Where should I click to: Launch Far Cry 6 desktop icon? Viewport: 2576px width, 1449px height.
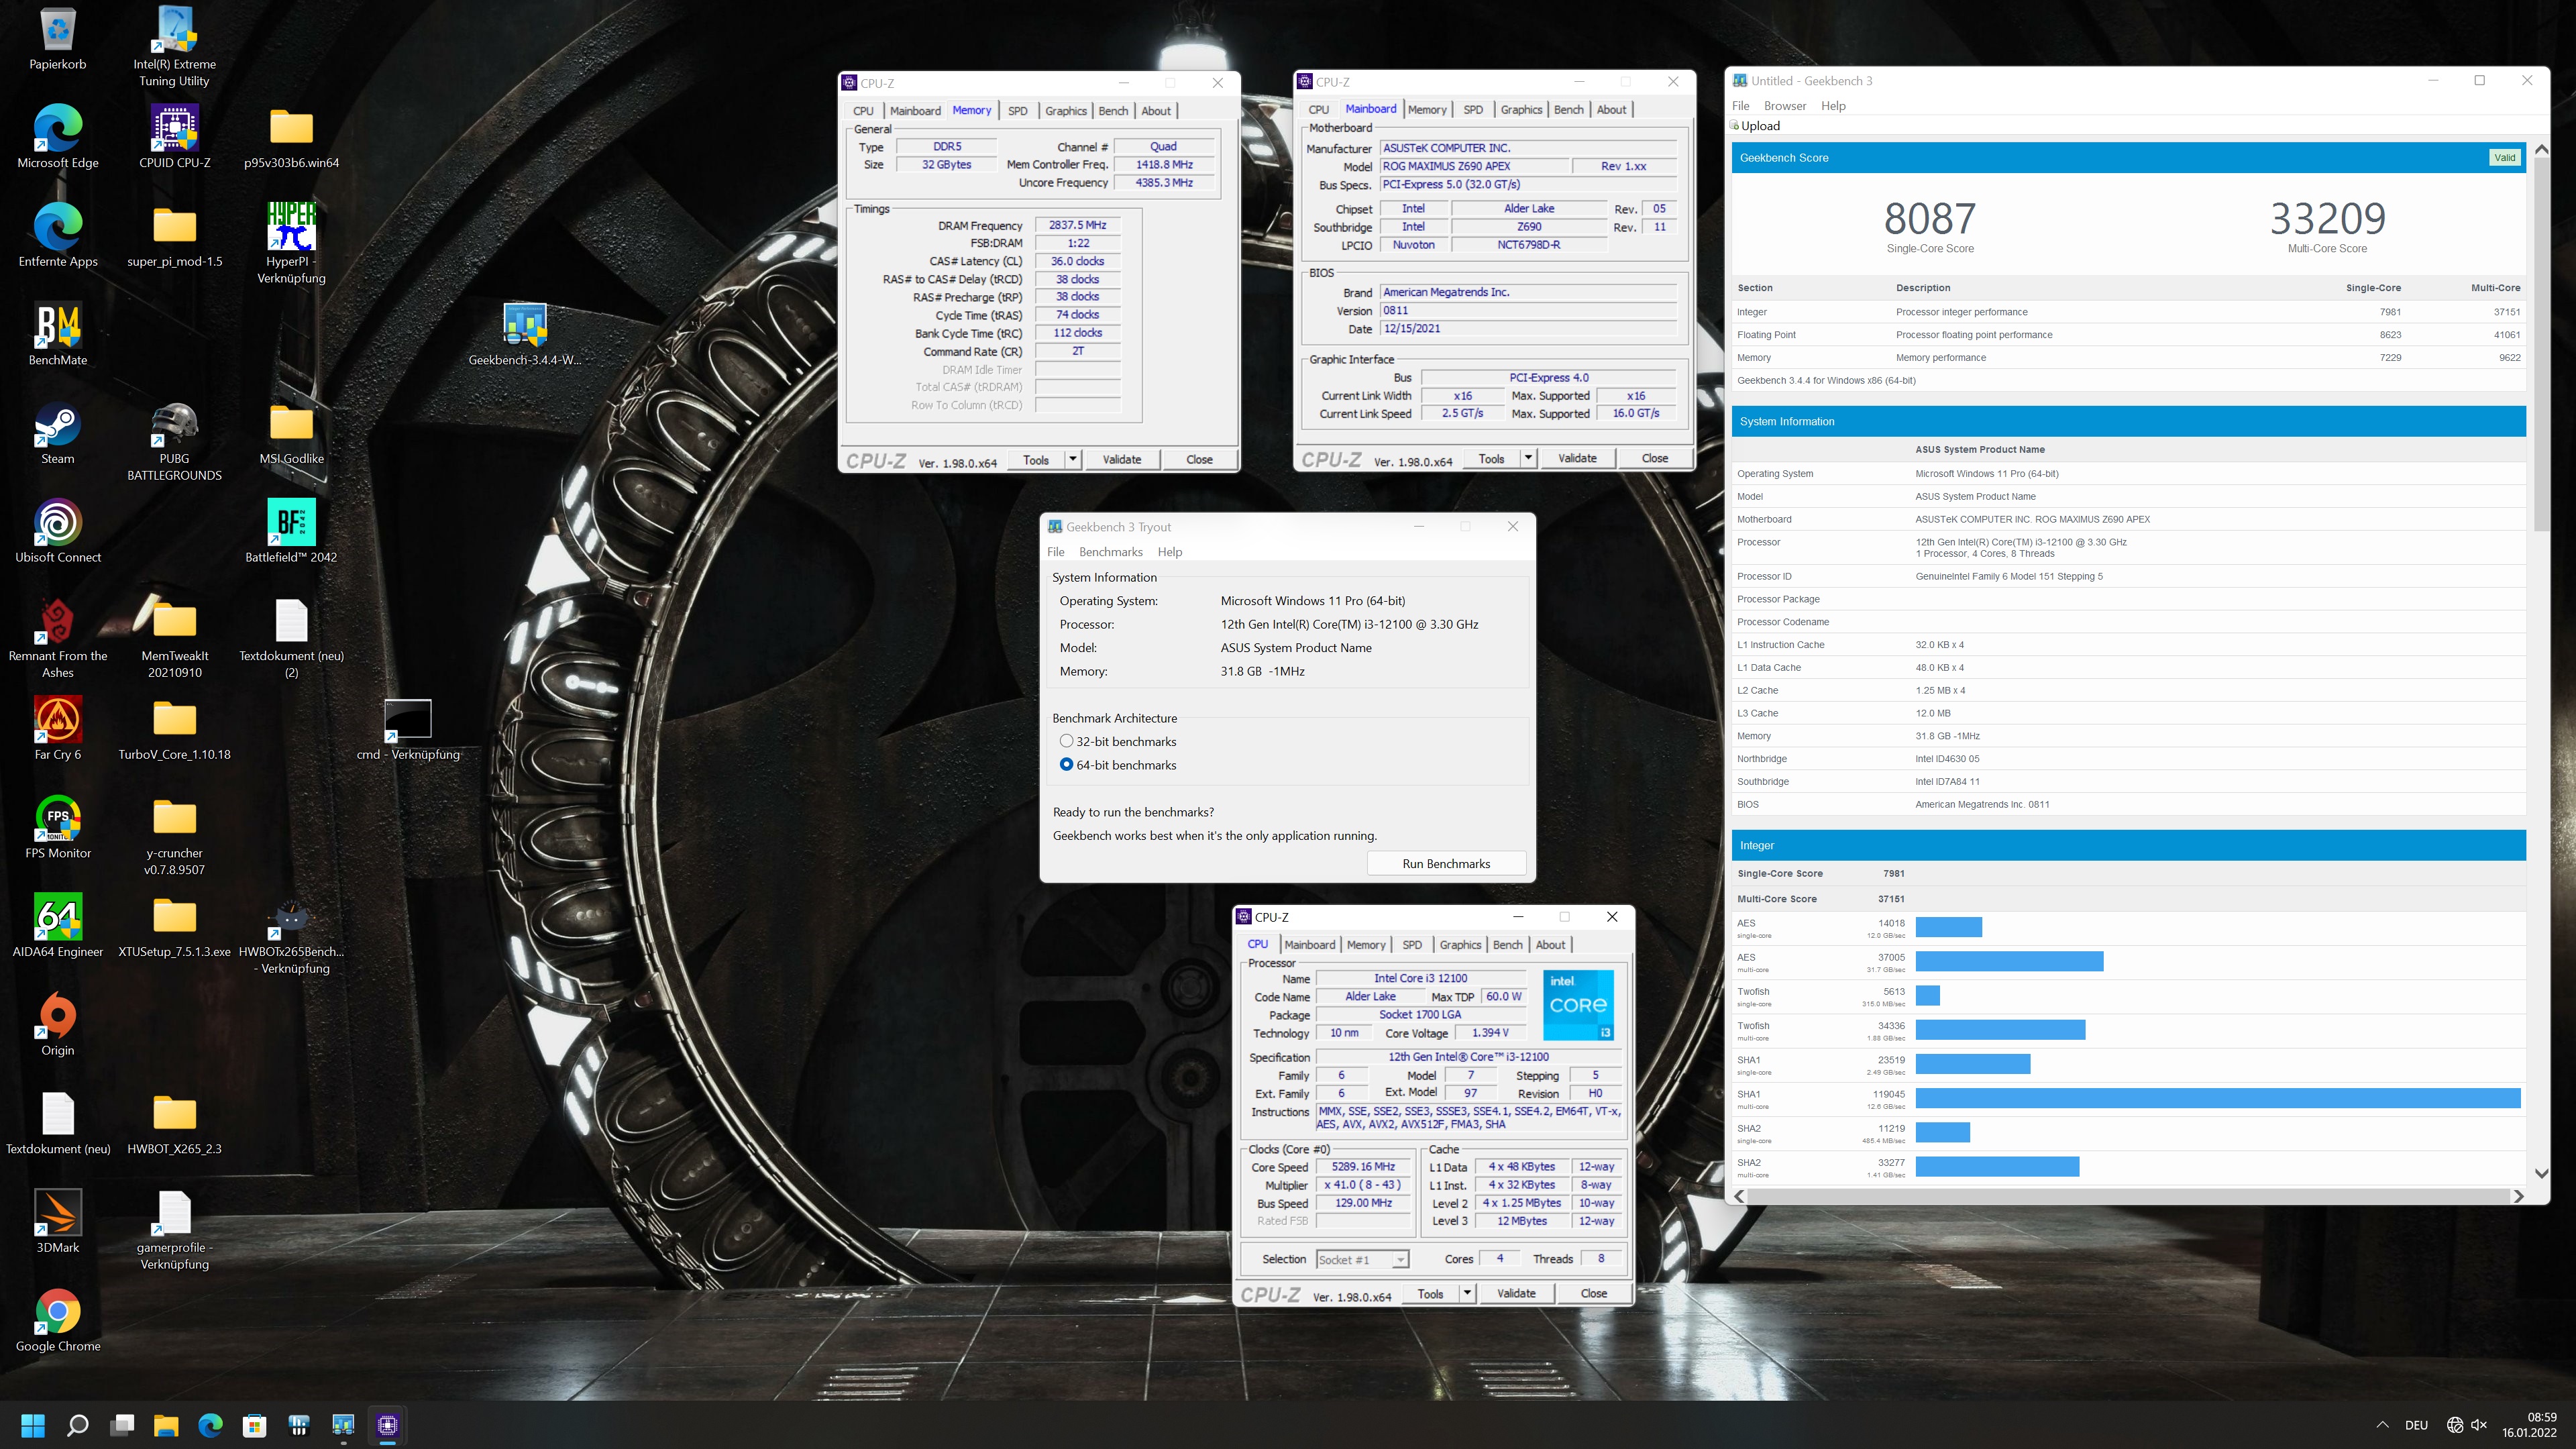coord(58,728)
